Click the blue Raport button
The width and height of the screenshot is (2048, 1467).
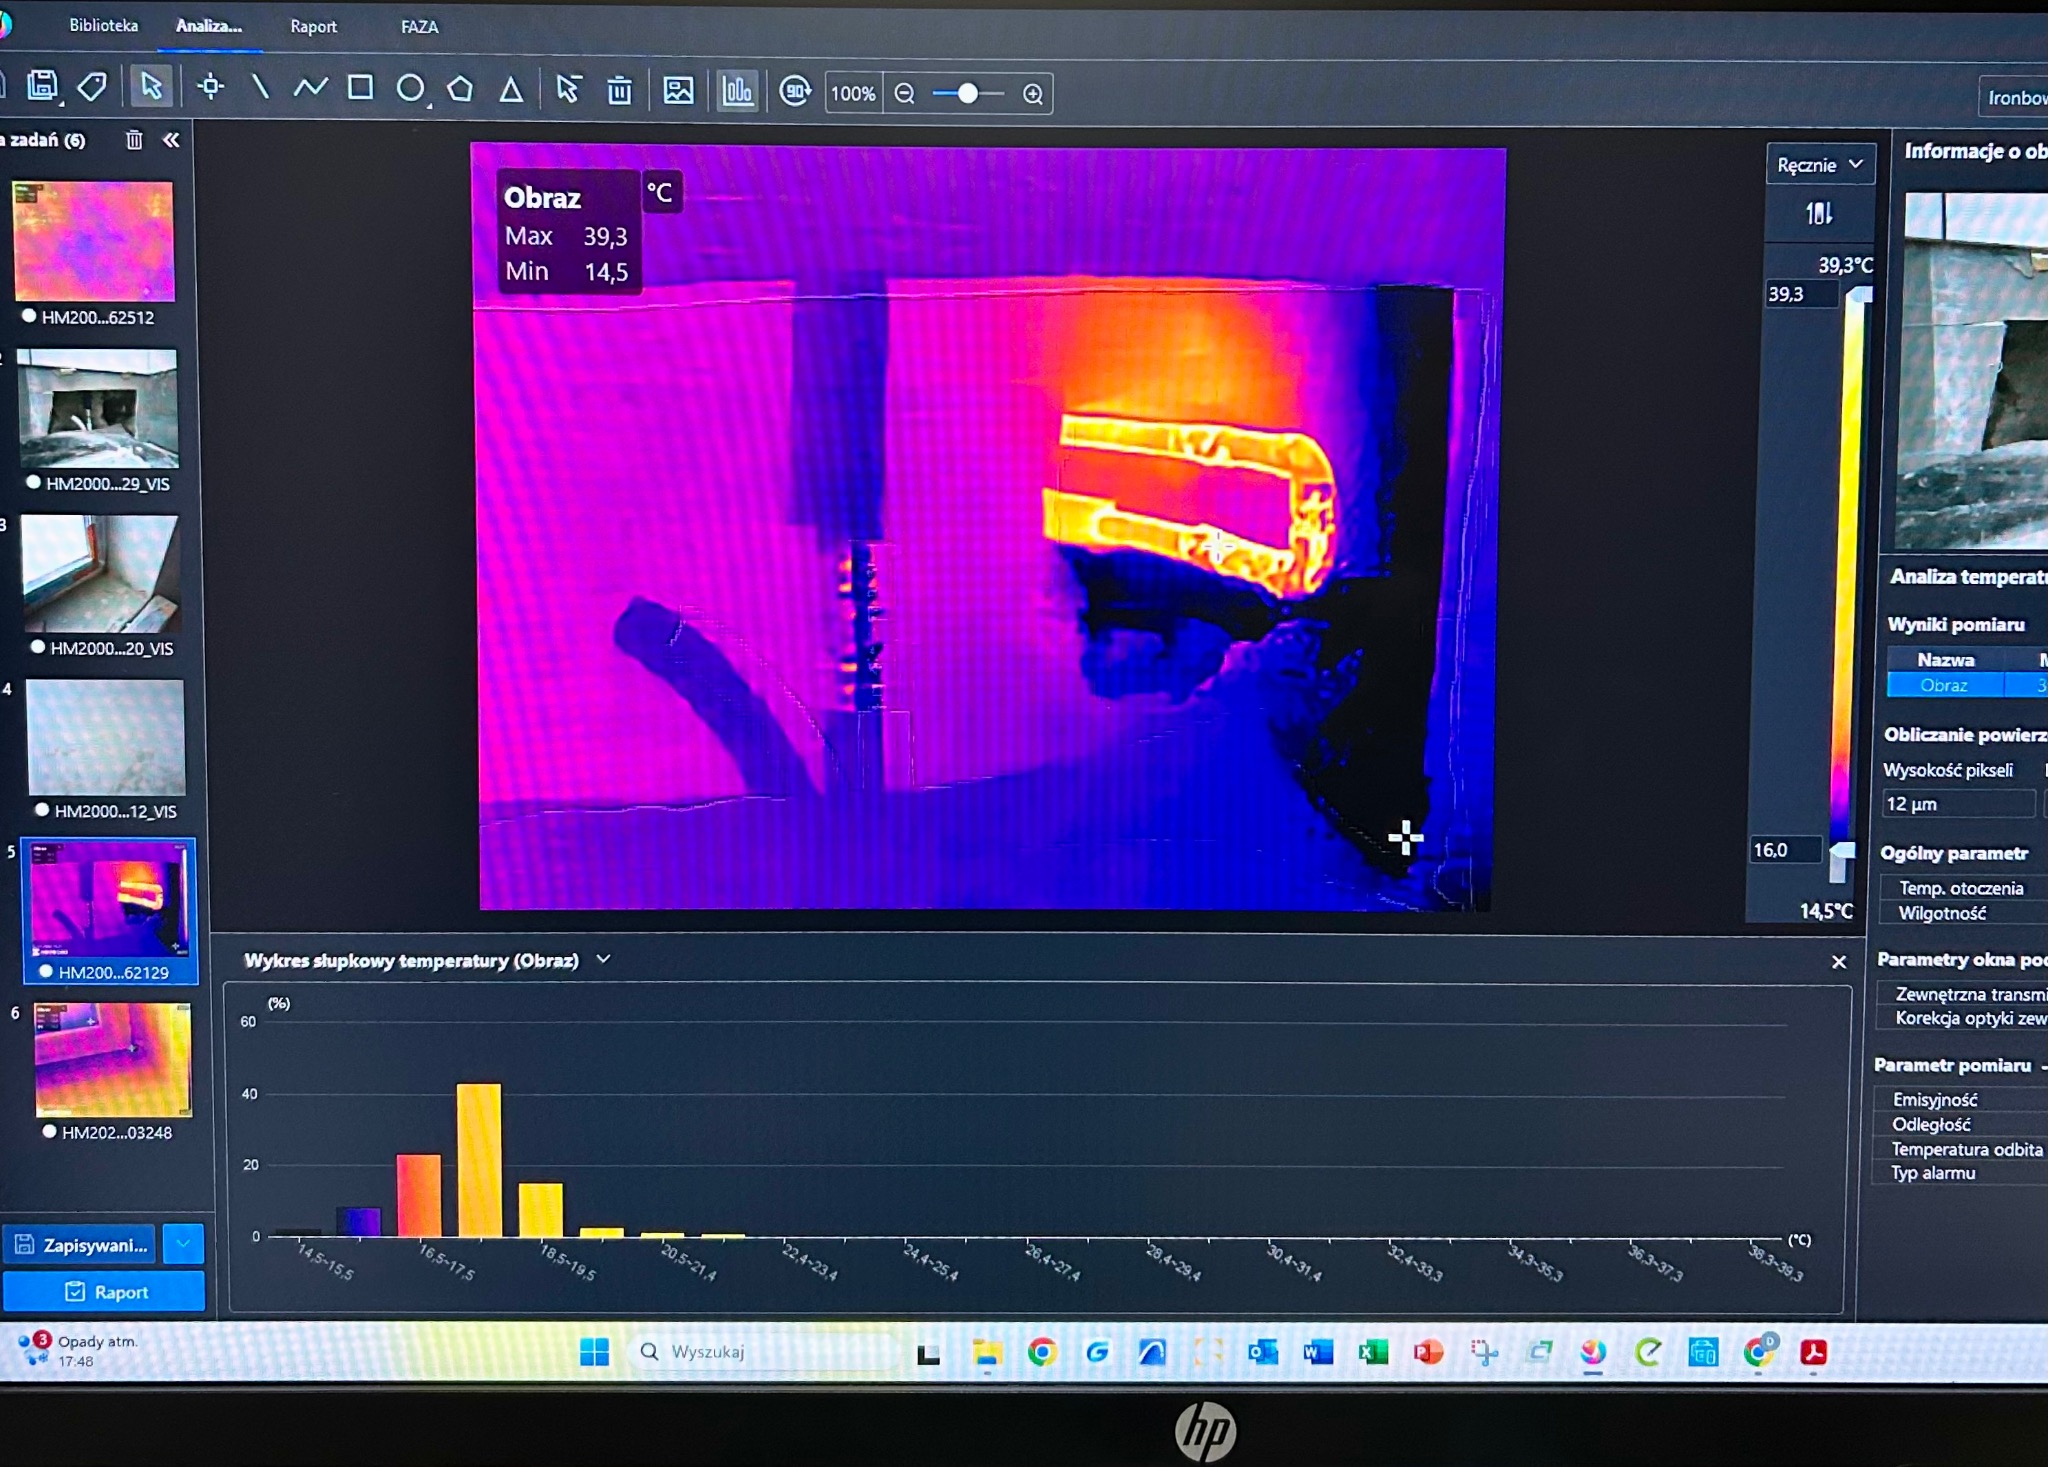tap(104, 1292)
